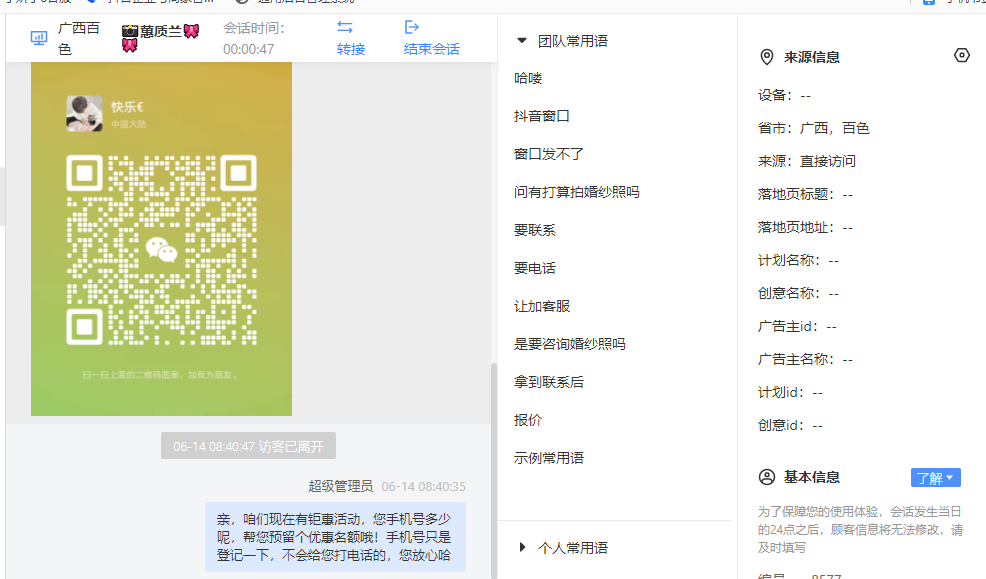Select the quick phrase 让加客服
The image size is (986, 579).
coord(541,306)
